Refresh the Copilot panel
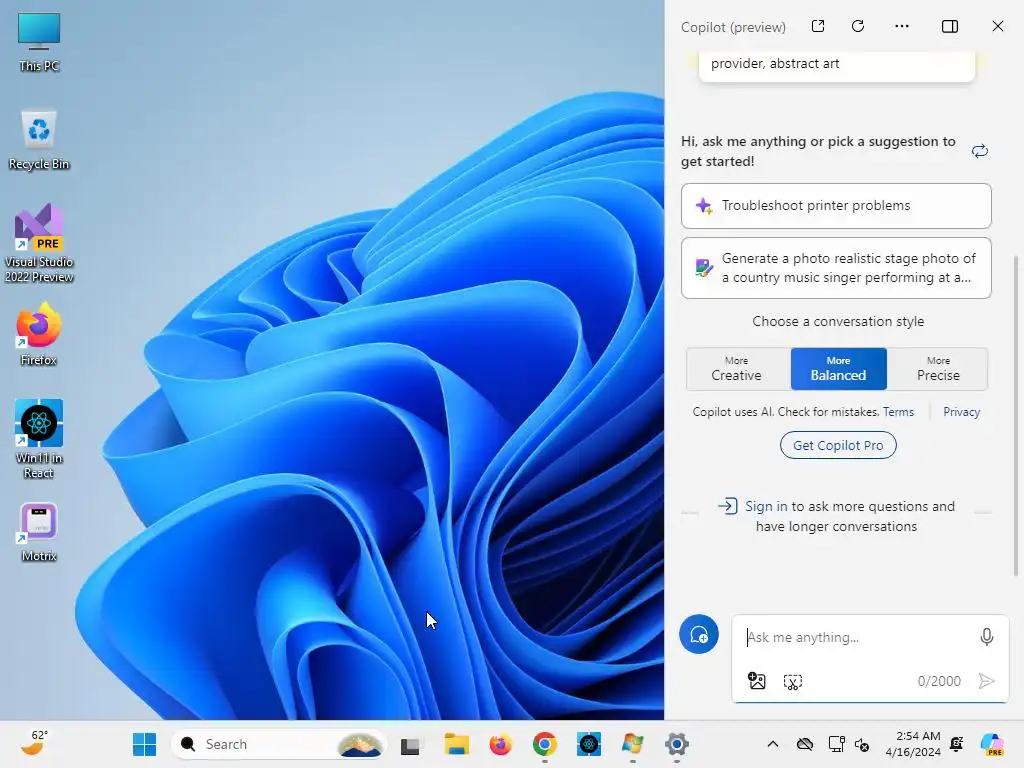The width and height of the screenshot is (1024, 768). tap(858, 26)
